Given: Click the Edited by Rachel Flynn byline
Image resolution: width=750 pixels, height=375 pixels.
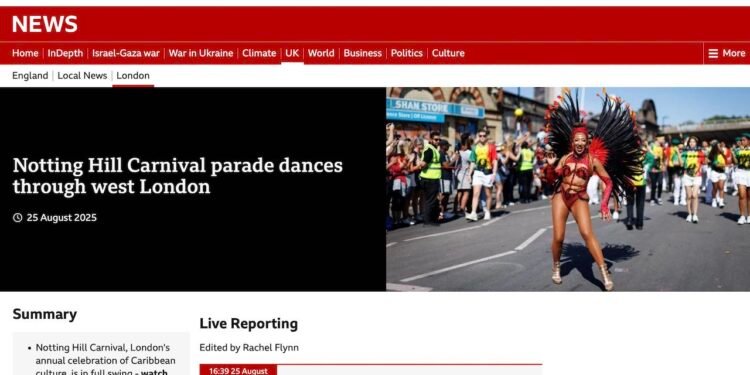Looking at the screenshot, I should [x=249, y=348].
